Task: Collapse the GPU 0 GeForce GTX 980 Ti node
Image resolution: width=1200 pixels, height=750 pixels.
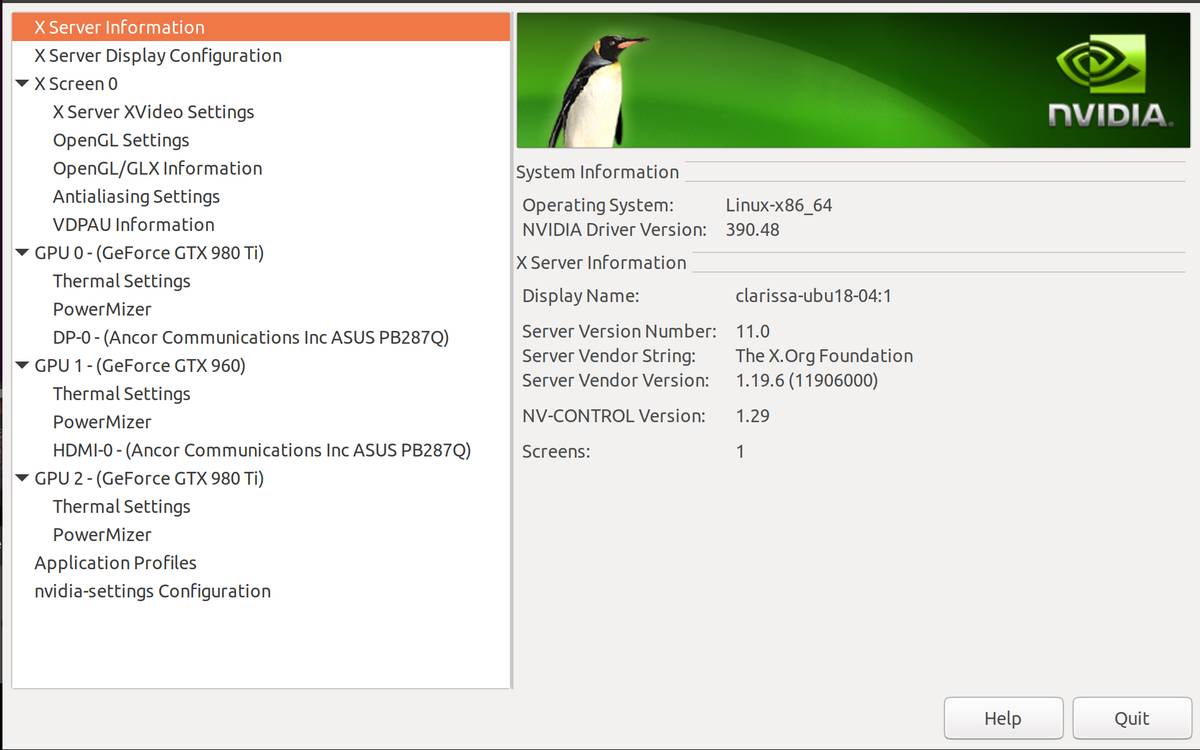Action: point(23,253)
